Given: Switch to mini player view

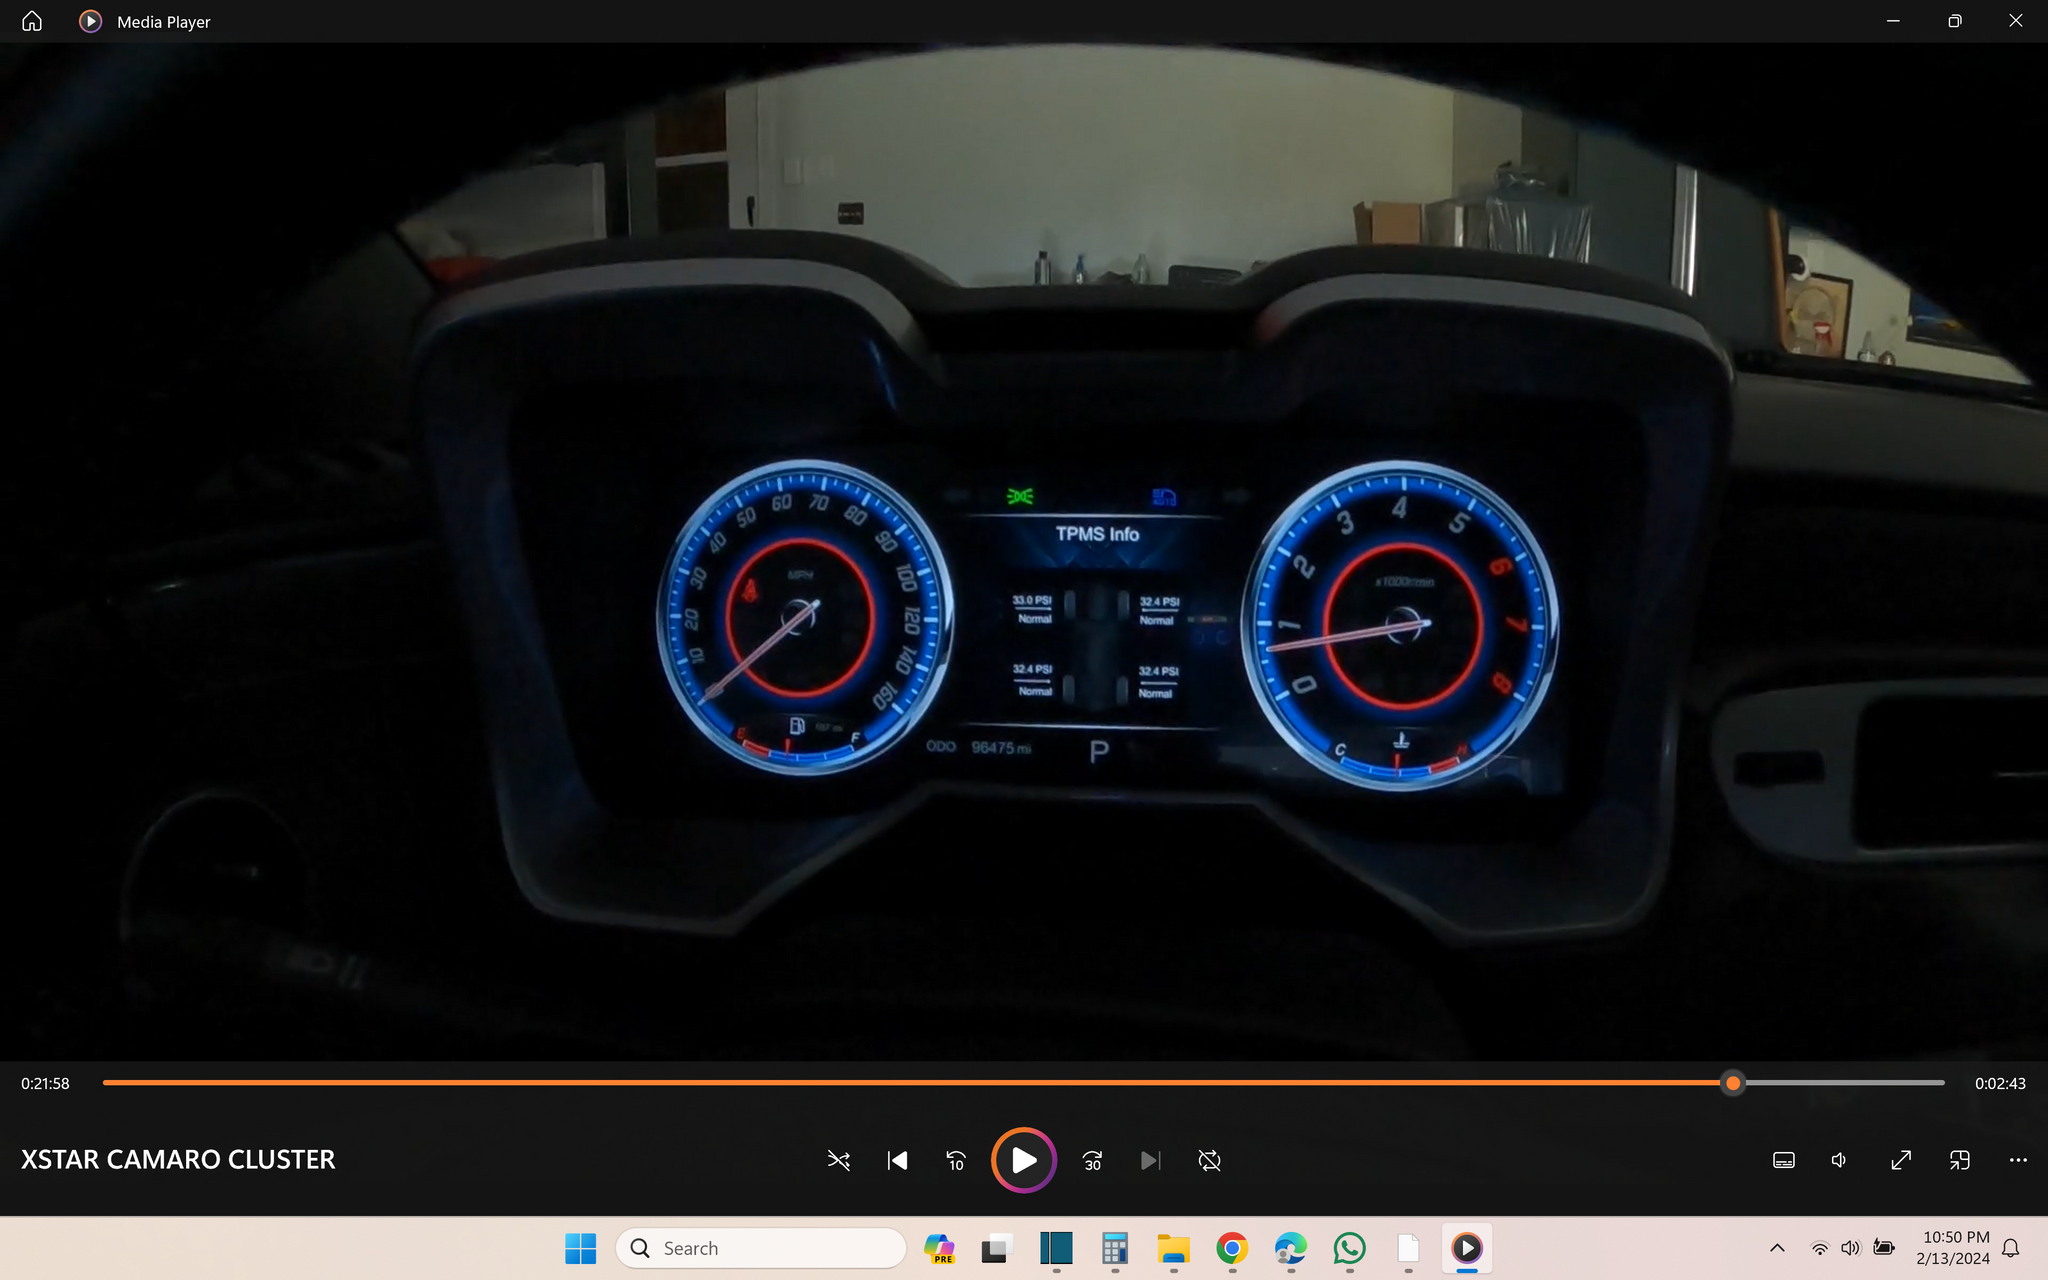Looking at the screenshot, I should click(1959, 1160).
